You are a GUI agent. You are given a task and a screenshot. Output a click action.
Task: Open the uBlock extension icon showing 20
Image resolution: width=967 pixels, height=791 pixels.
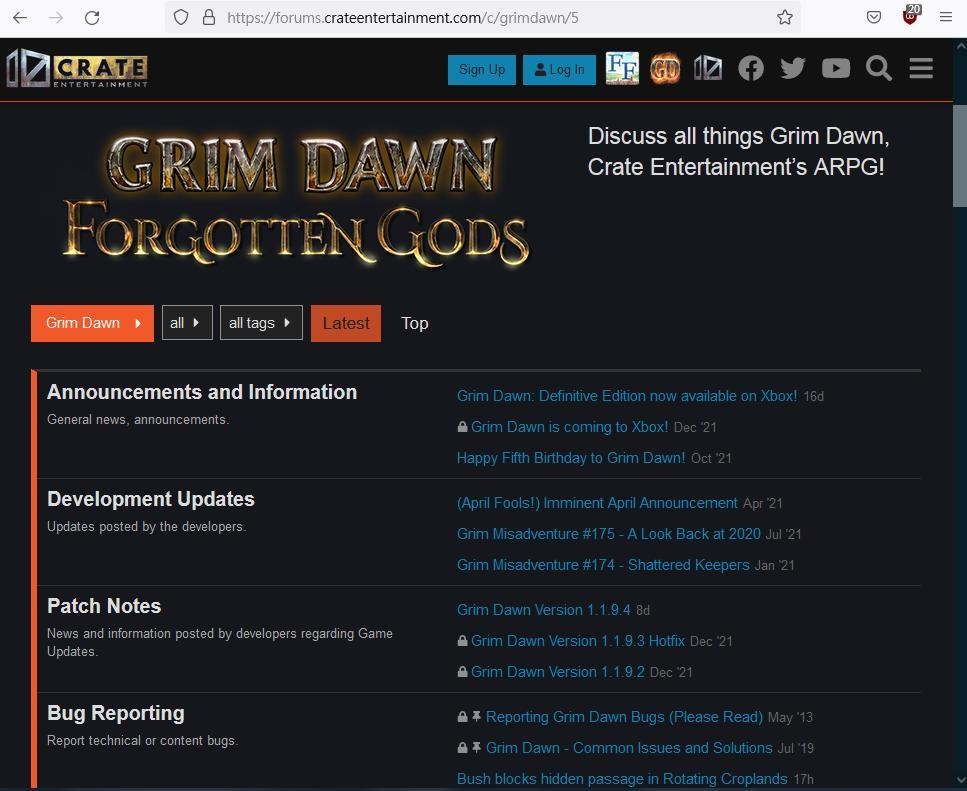click(910, 15)
